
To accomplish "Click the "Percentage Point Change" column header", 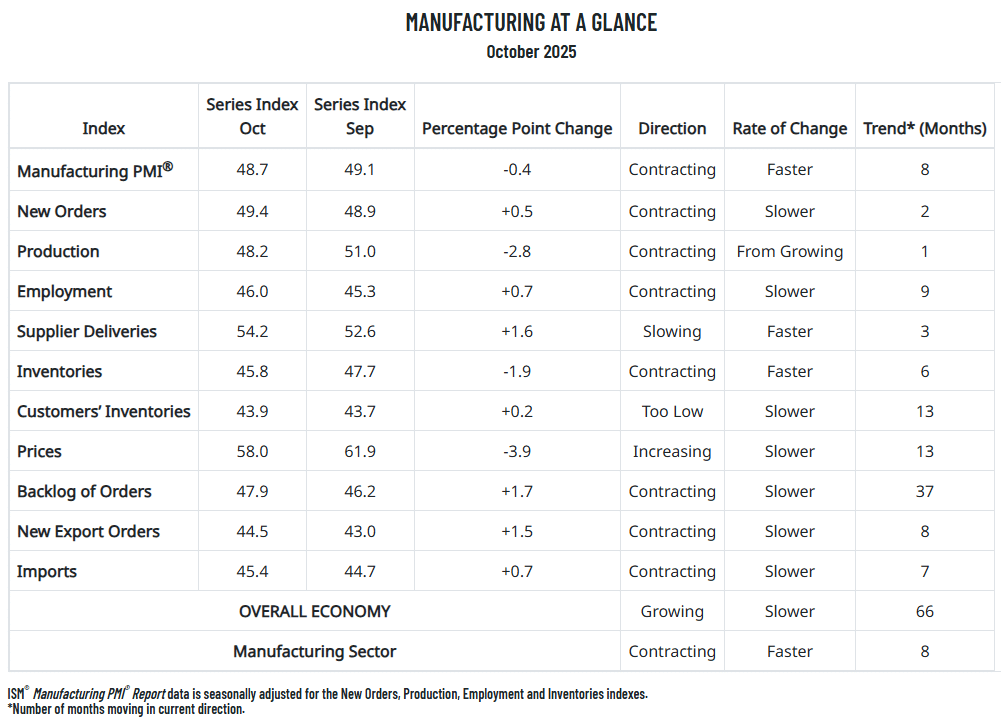I will coord(517,128).
